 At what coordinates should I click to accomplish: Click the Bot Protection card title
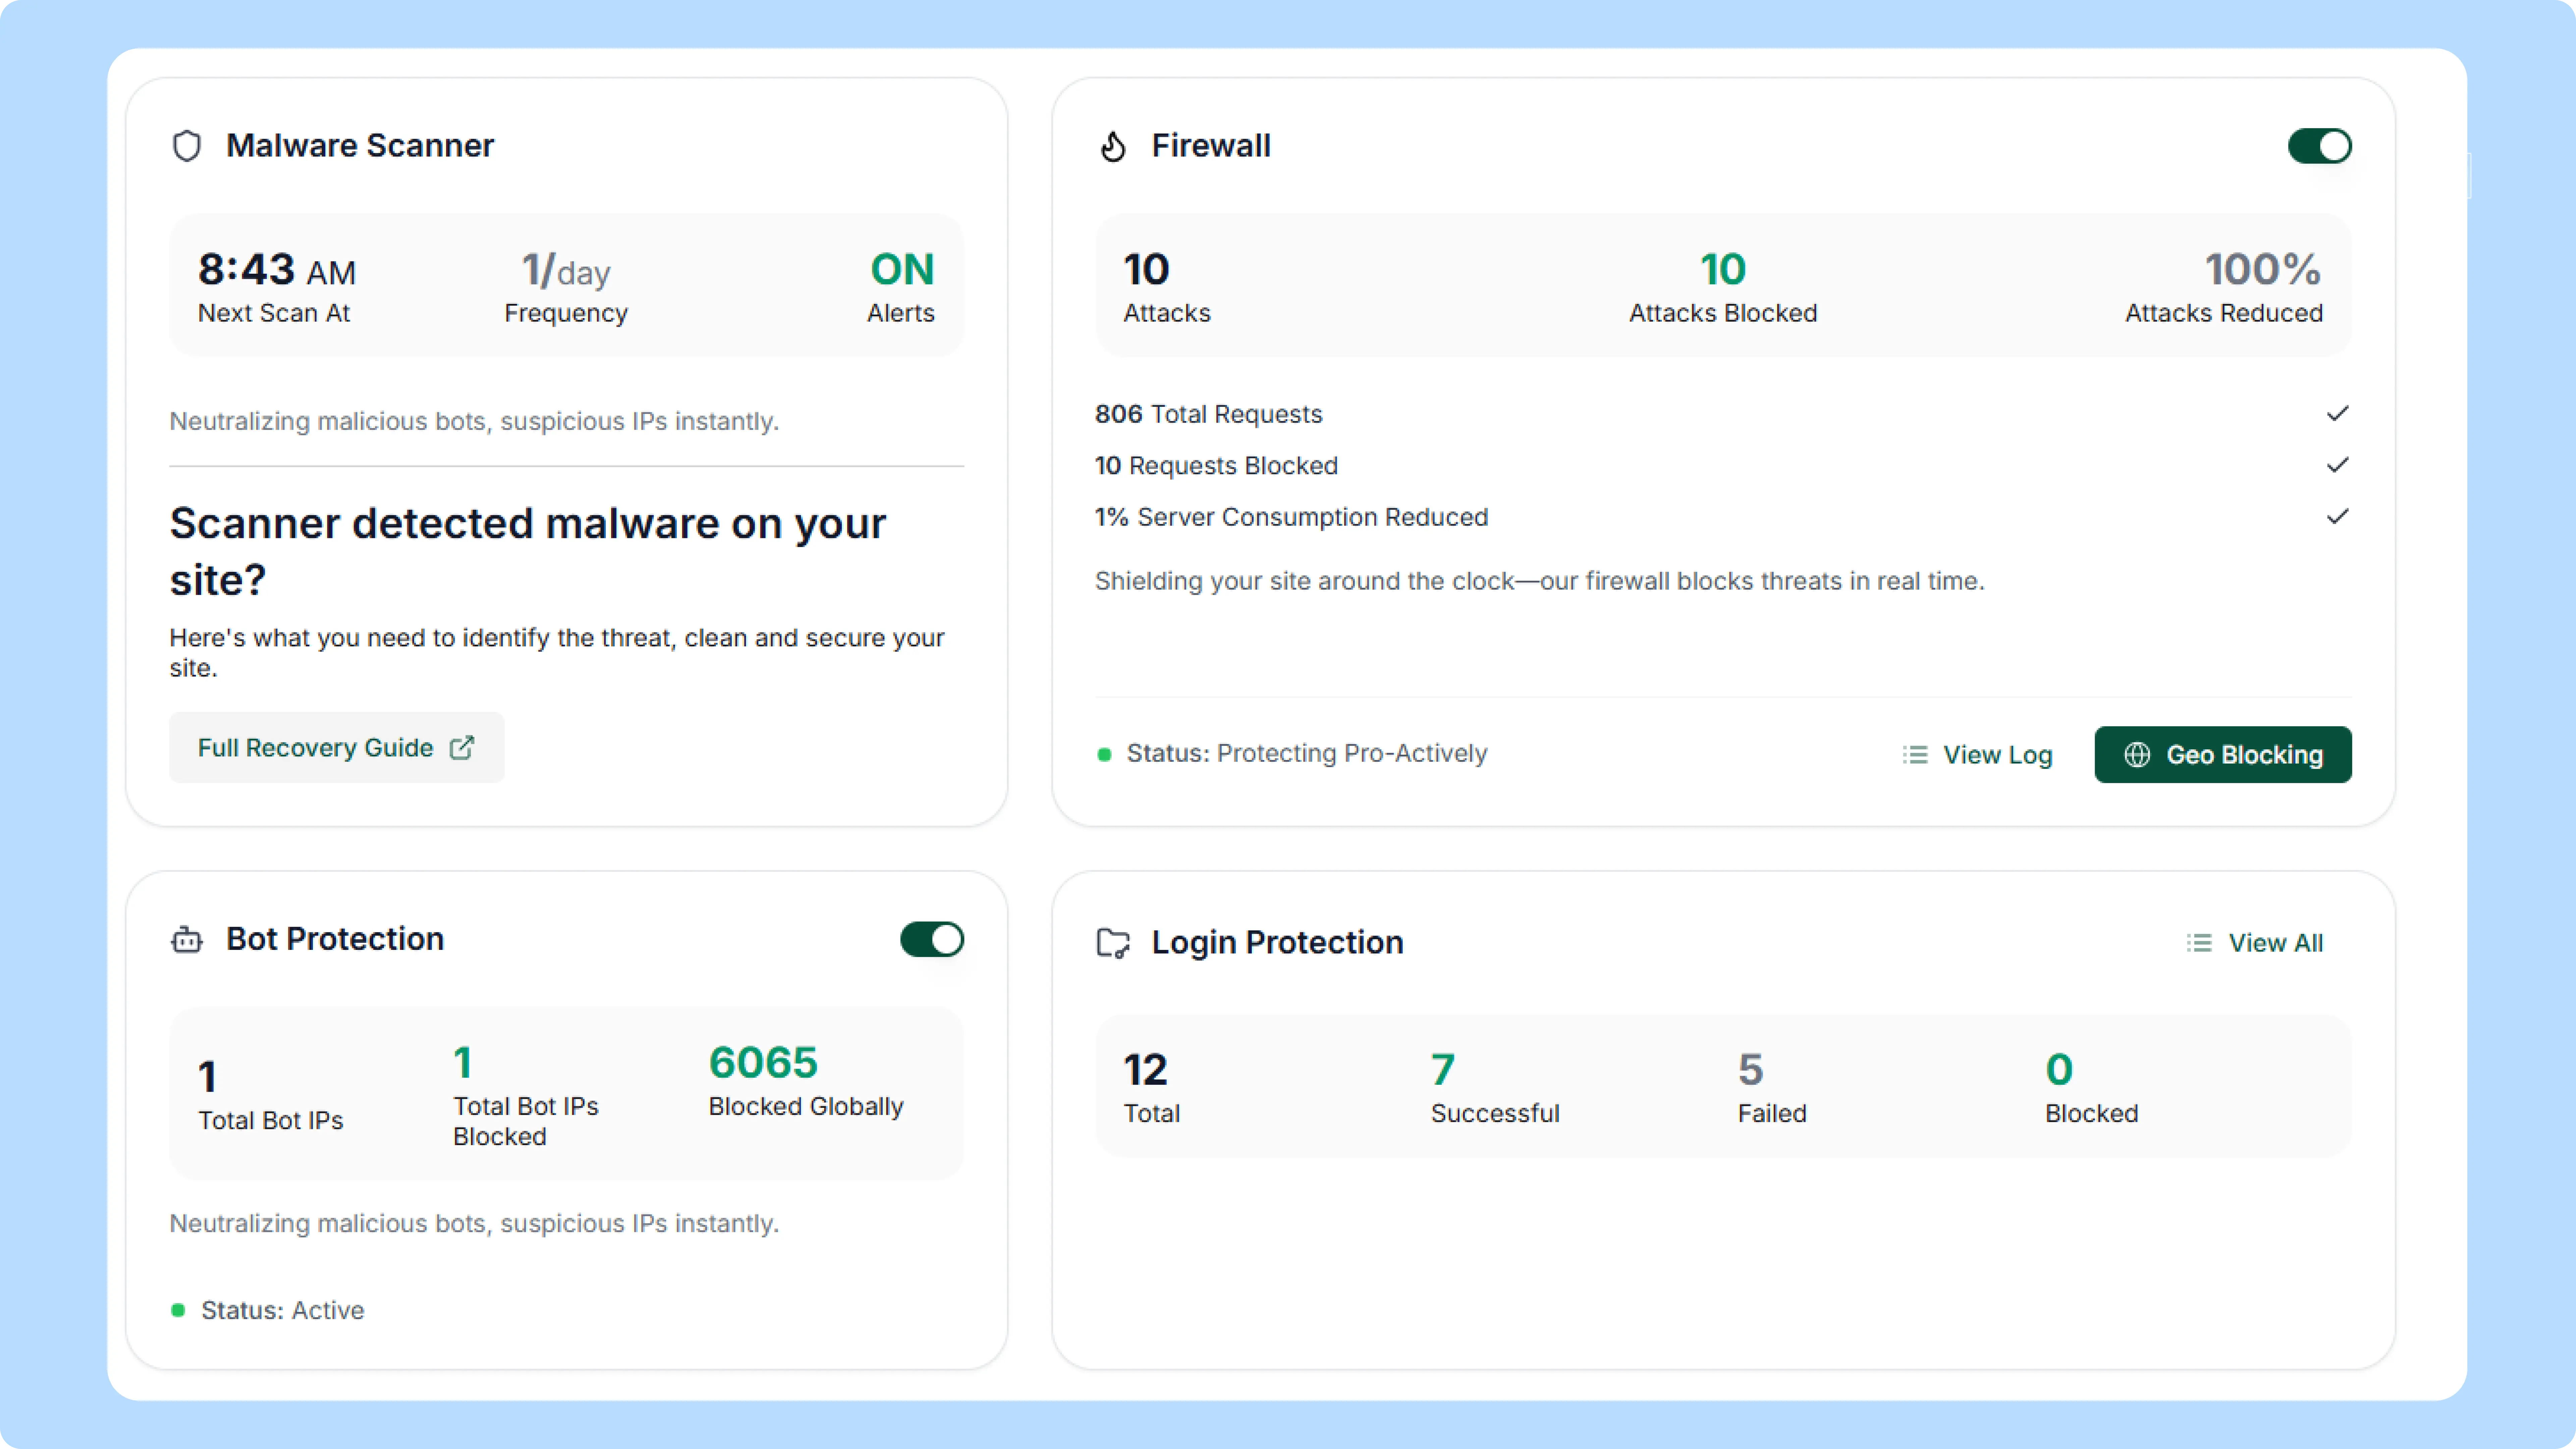(x=335, y=939)
